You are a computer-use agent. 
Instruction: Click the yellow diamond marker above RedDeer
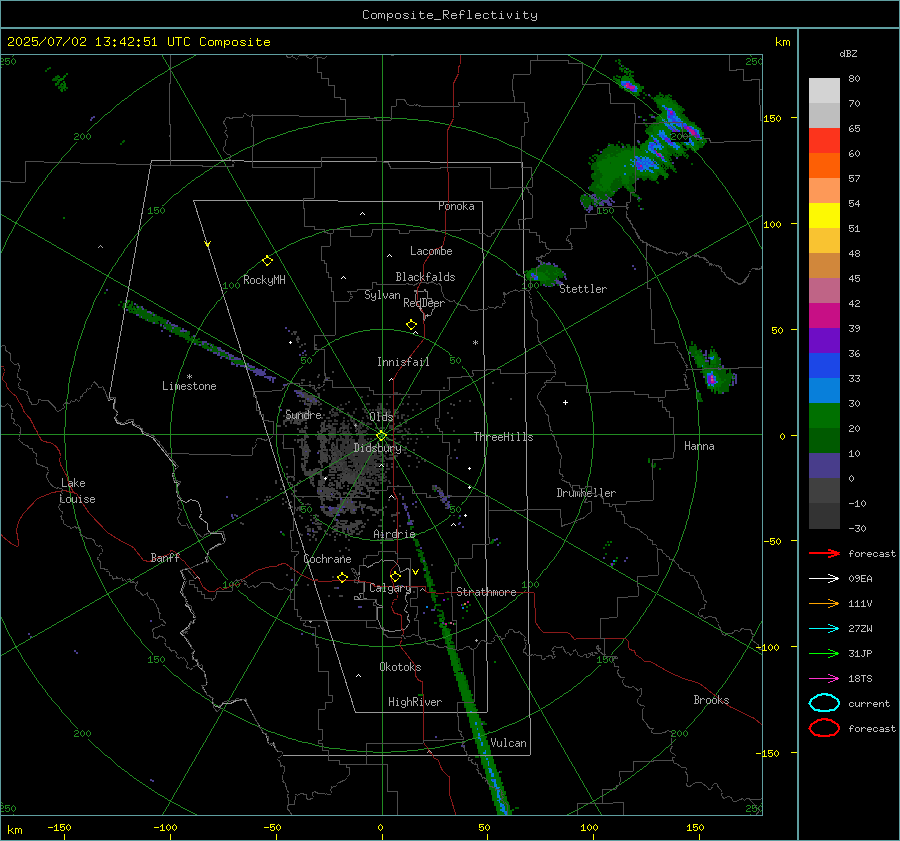pos(411,325)
